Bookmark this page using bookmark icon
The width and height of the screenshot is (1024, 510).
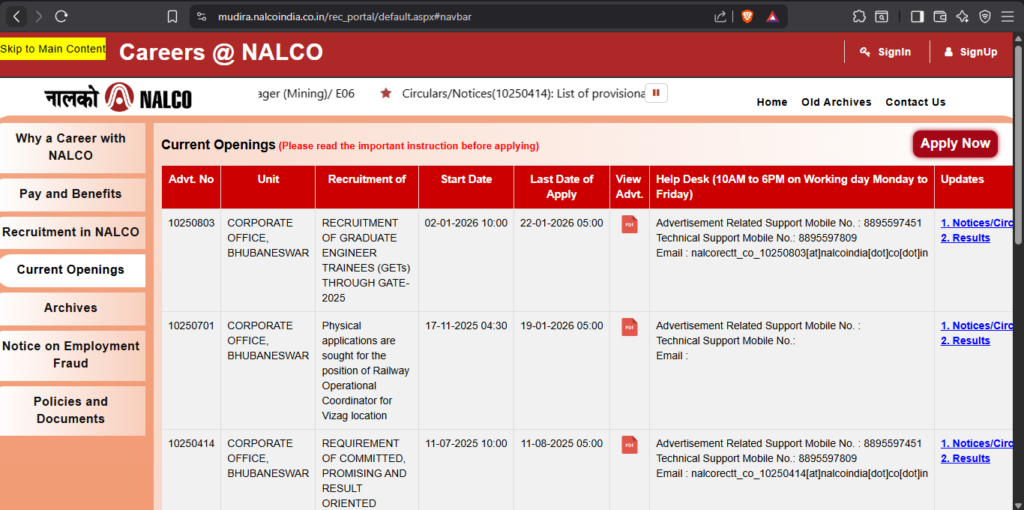point(172,17)
